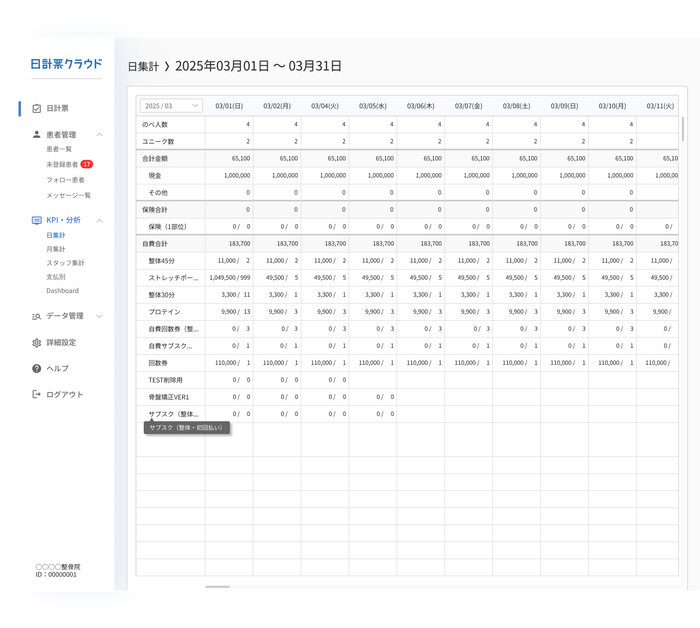Image resolution: width=700 pixels, height=628 pixels.
Task: Click the 保険合計 row label
Action: (x=154, y=210)
